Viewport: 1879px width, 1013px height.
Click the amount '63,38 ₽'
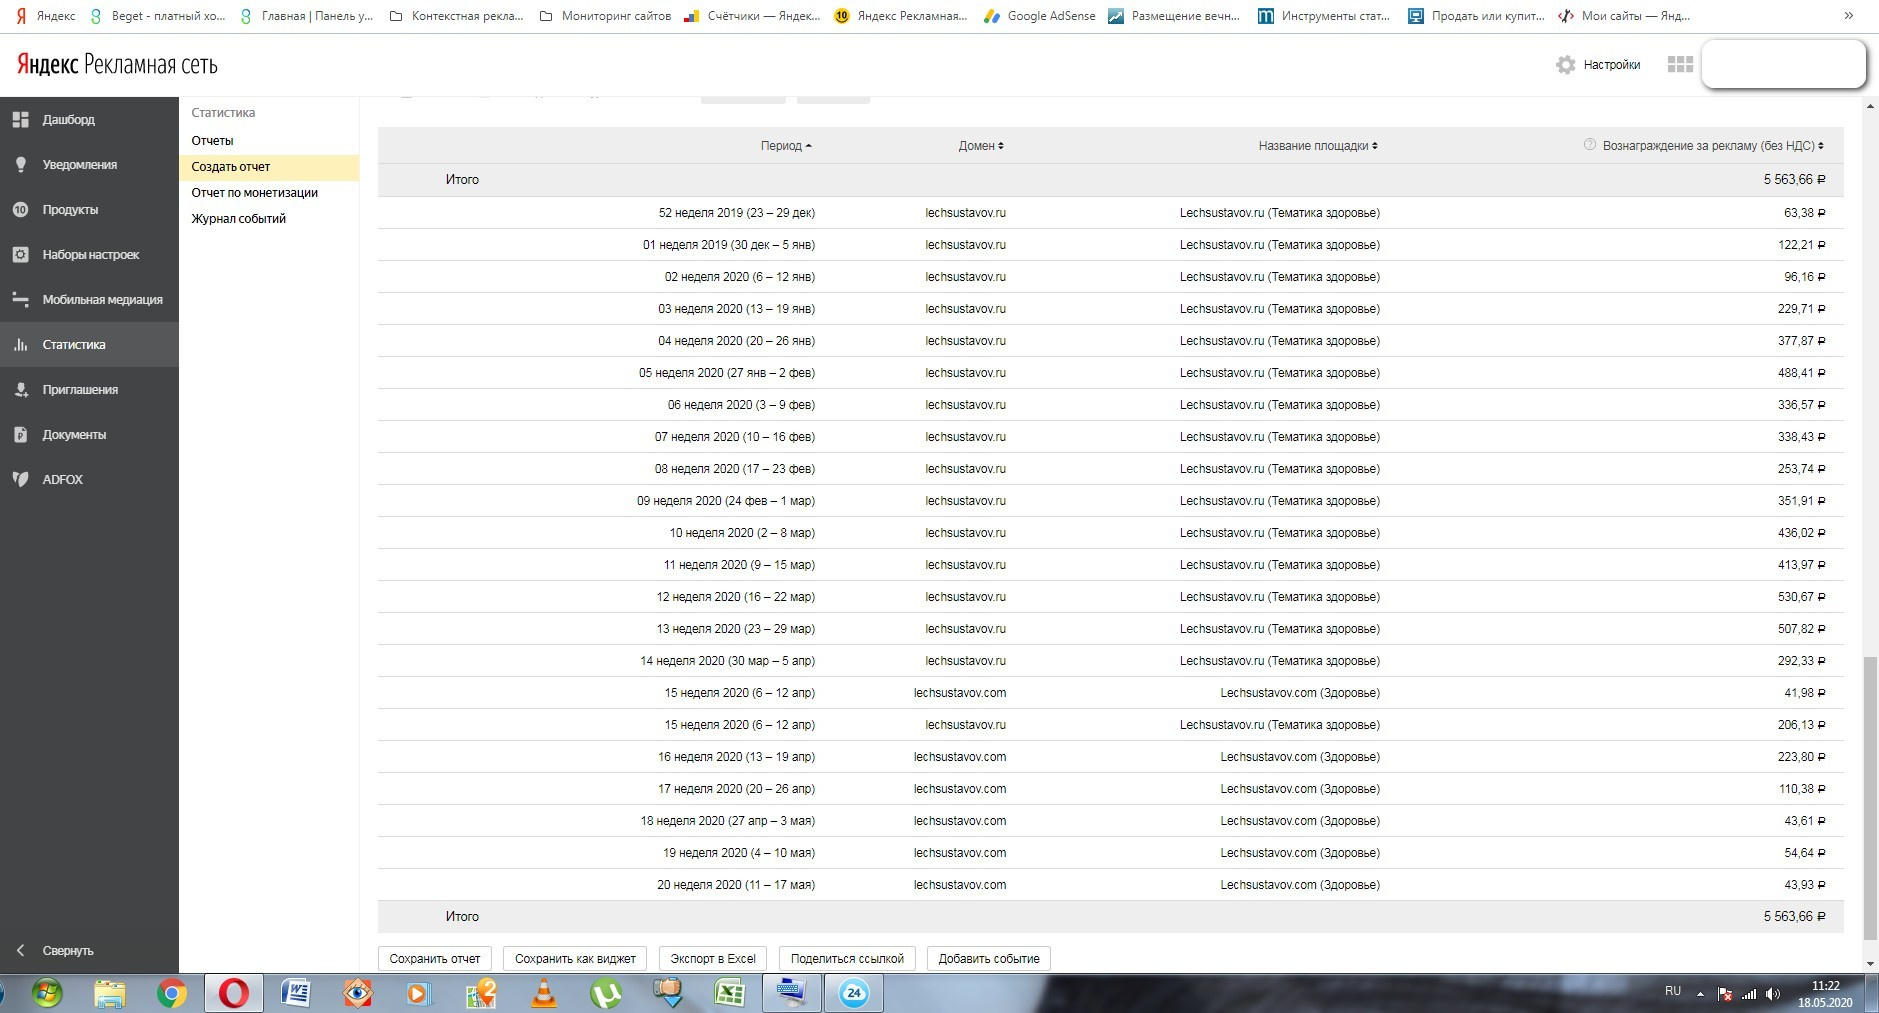tap(1805, 213)
